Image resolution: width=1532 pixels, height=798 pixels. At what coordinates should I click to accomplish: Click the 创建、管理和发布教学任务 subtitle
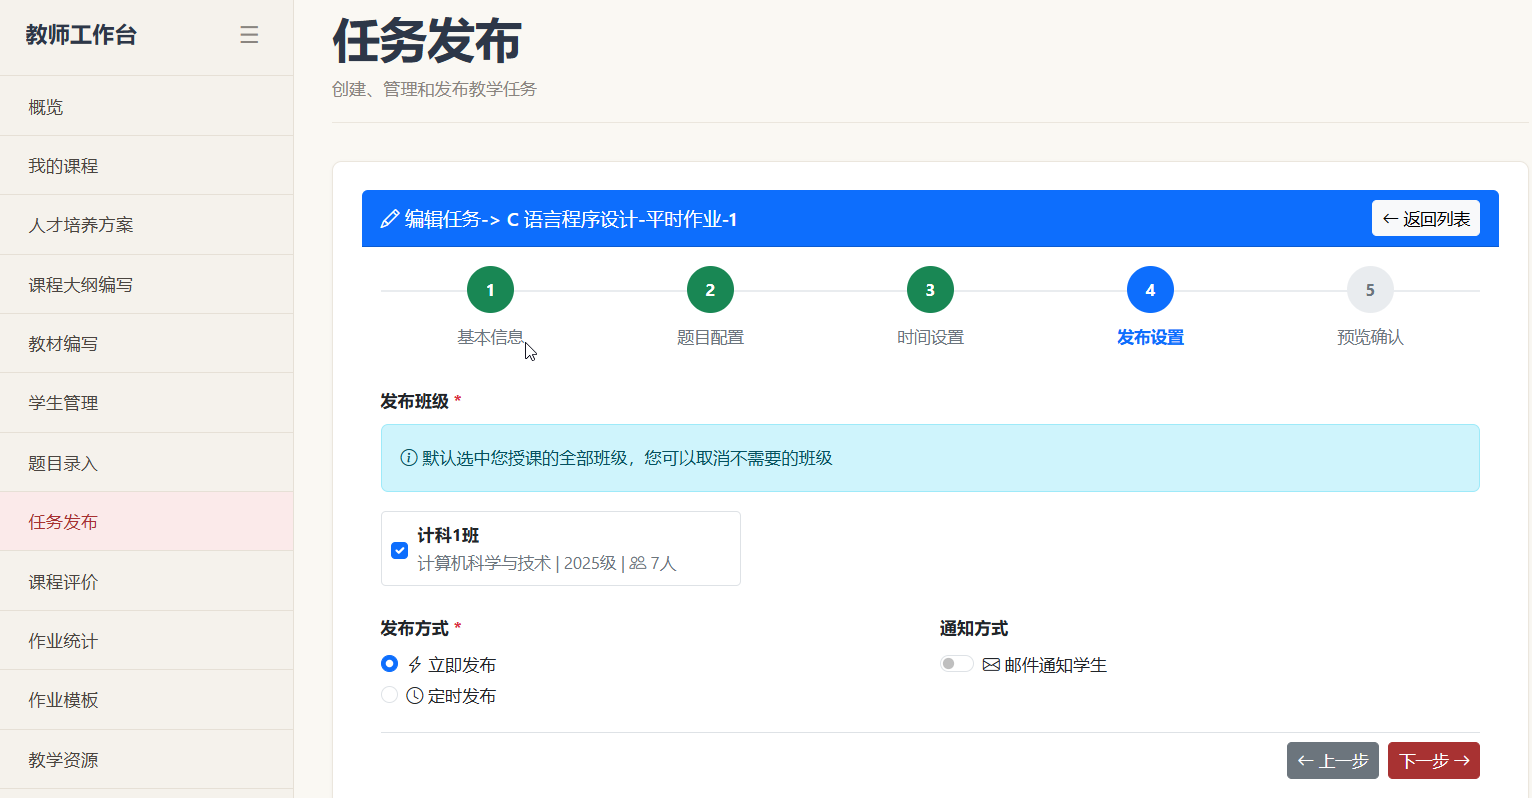point(434,89)
